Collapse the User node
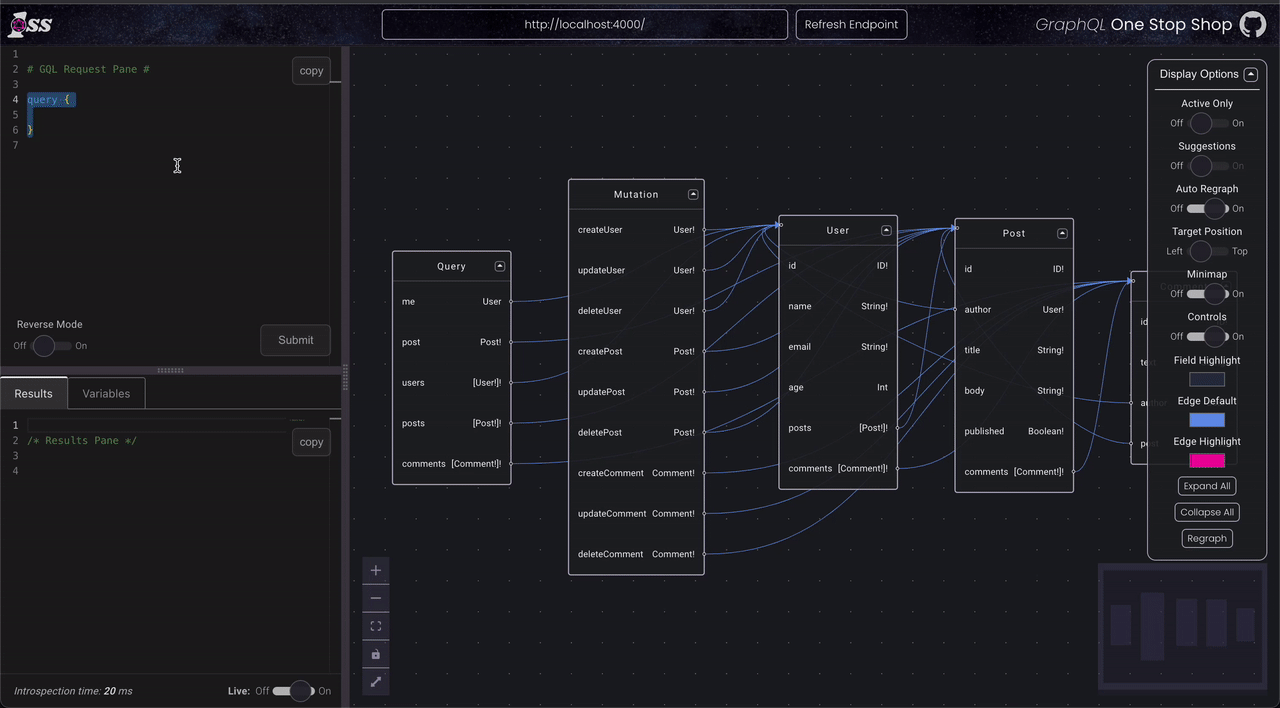Viewport: 1280px width, 708px height. click(x=886, y=230)
